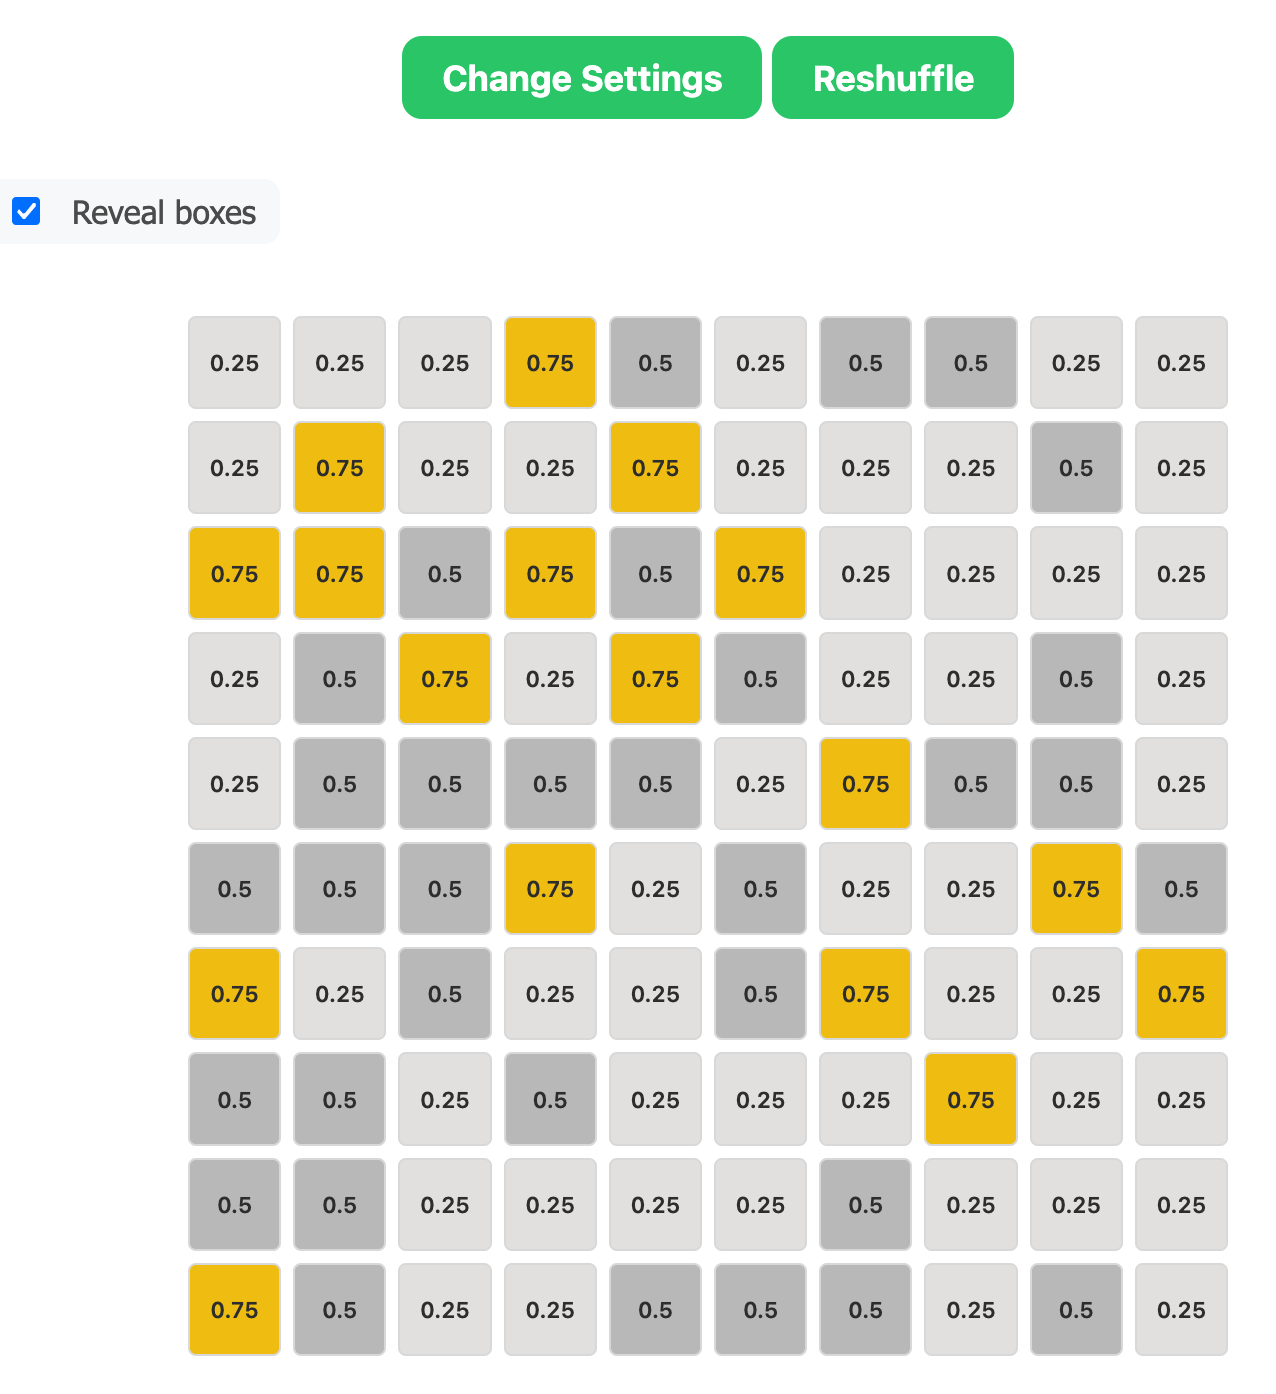Select the yellow 0.75 box in top row
The width and height of the screenshot is (1276, 1394).
pos(550,363)
